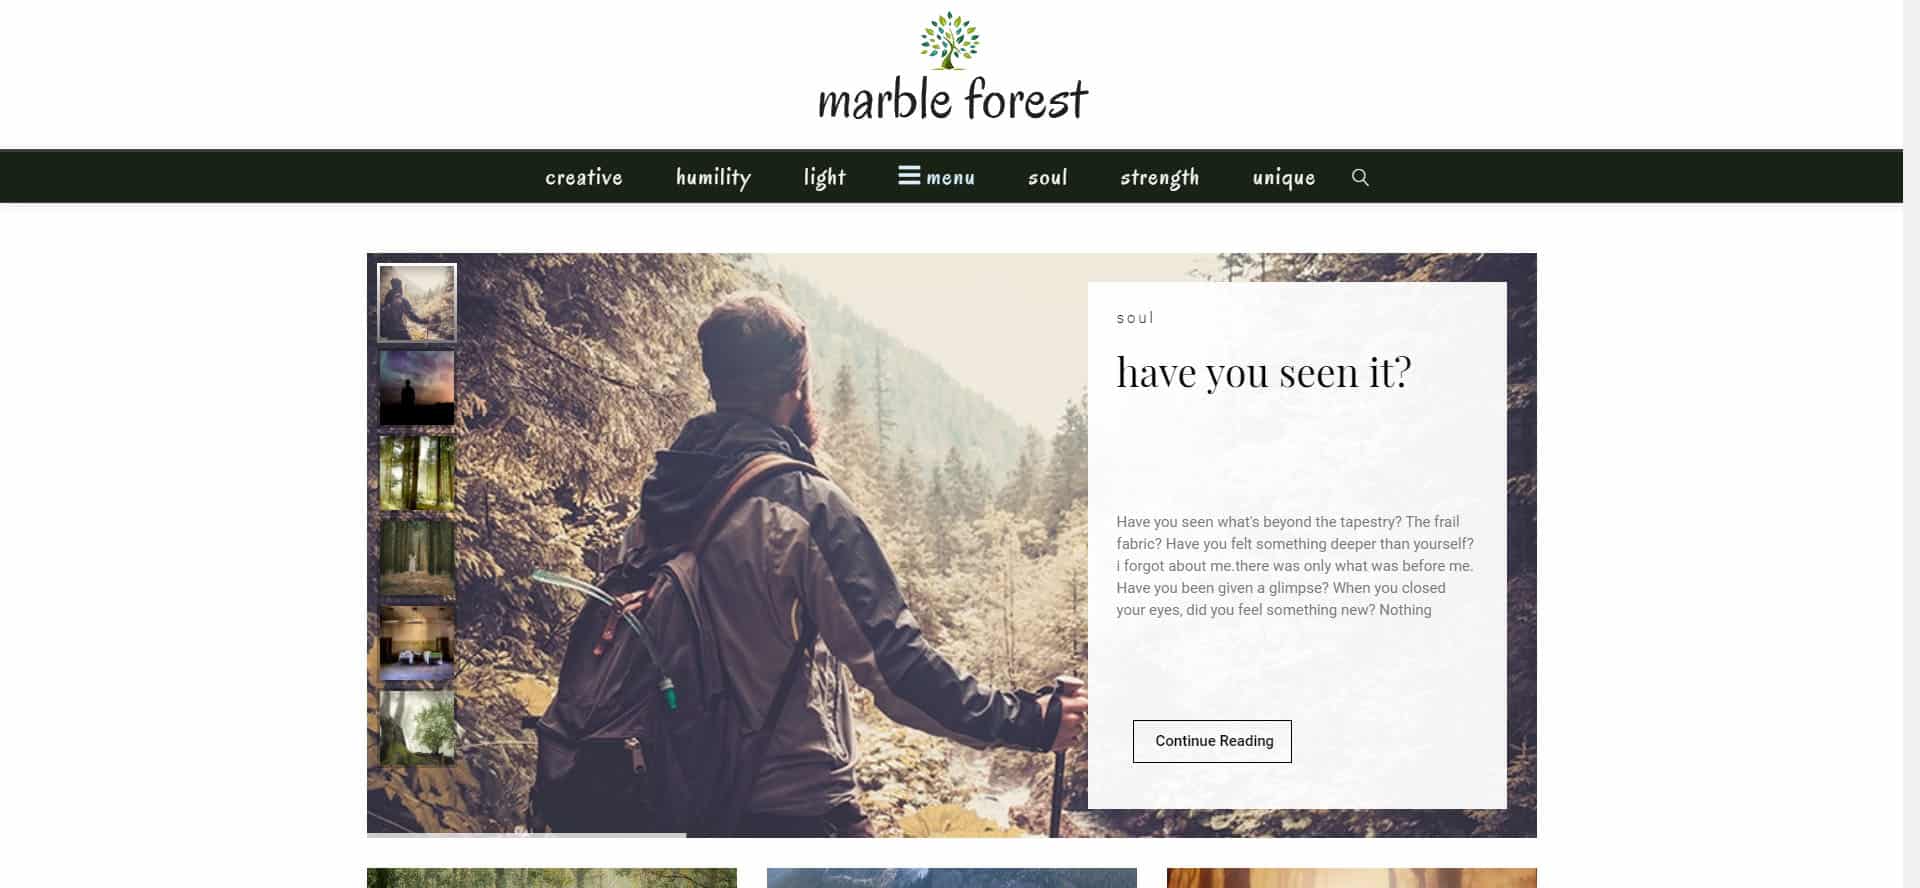Select the silhouette sunset slide thumbnail

point(417,388)
